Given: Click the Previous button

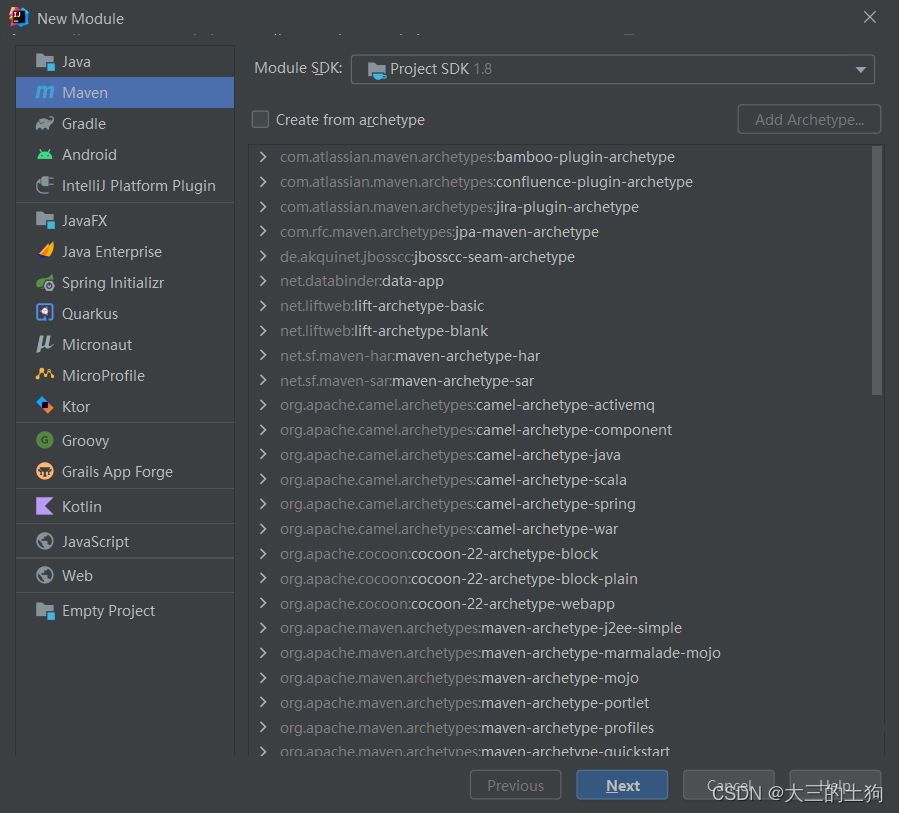Looking at the screenshot, I should click(x=515, y=785).
